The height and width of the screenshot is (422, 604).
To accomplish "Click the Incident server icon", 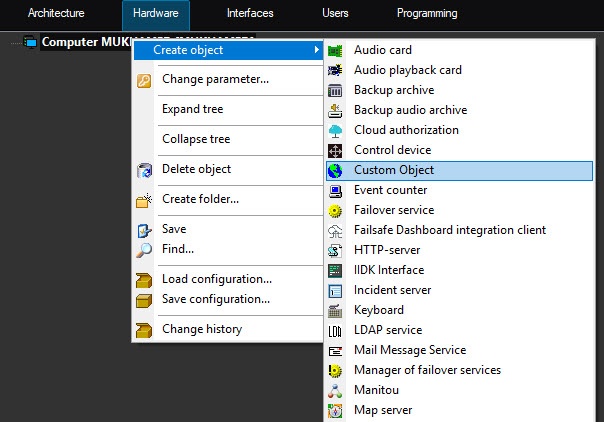I will pos(336,290).
